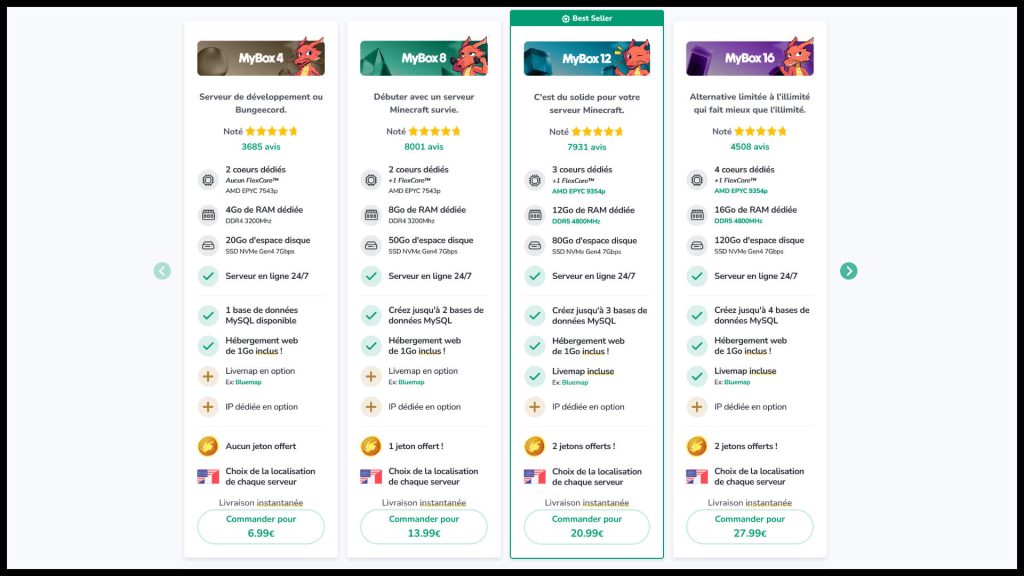Click the plus icon beside MyBox 4 Livemap
Viewport: 1024px width, 576px height.
pos(208,376)
